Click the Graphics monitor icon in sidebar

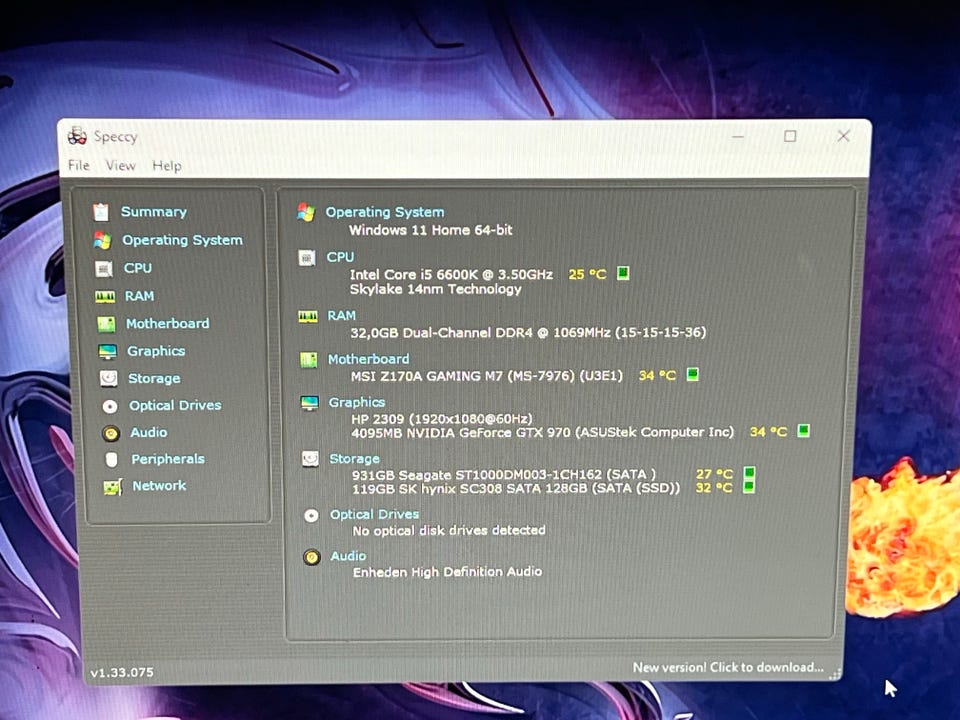tap(108, 351)
